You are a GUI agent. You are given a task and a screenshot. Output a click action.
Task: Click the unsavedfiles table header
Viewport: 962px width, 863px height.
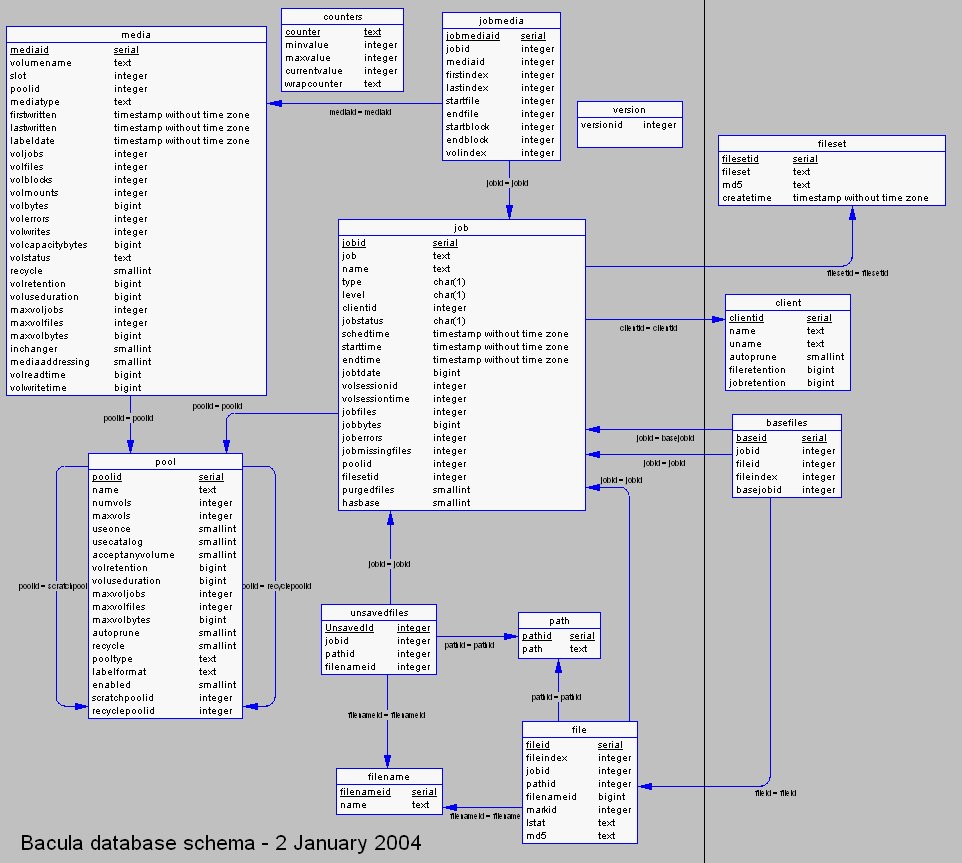click(378, 612)
